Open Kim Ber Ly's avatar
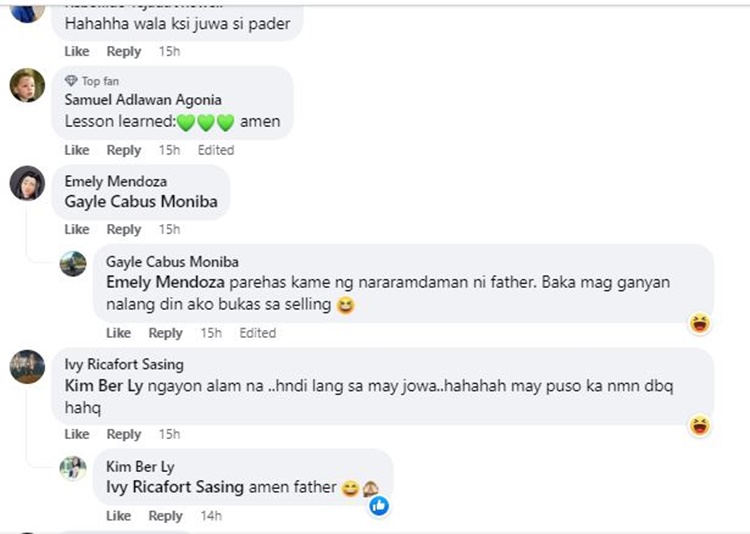The image size is (750, 534). click(73, 468)
